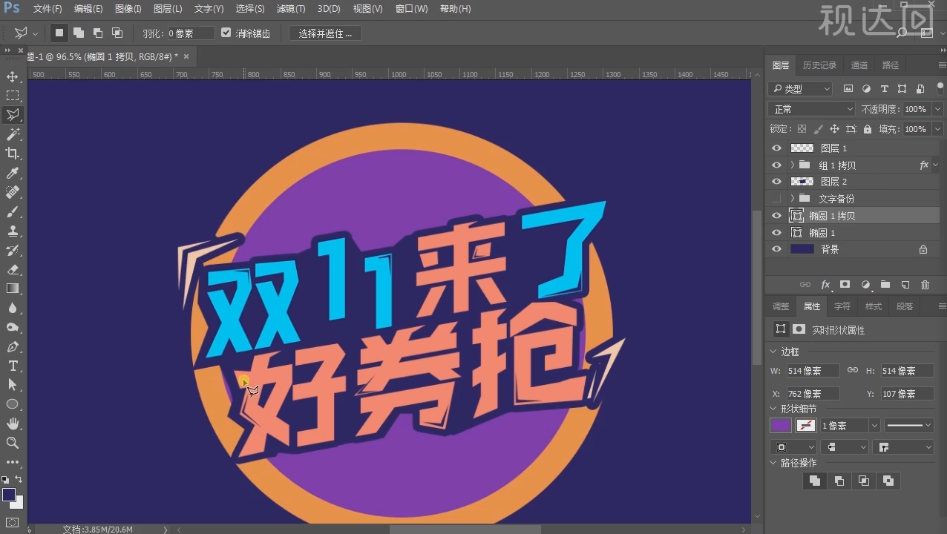947x534 pixels.
Task: Show the 文字备份 group
Action: click(x=776, y=198)
